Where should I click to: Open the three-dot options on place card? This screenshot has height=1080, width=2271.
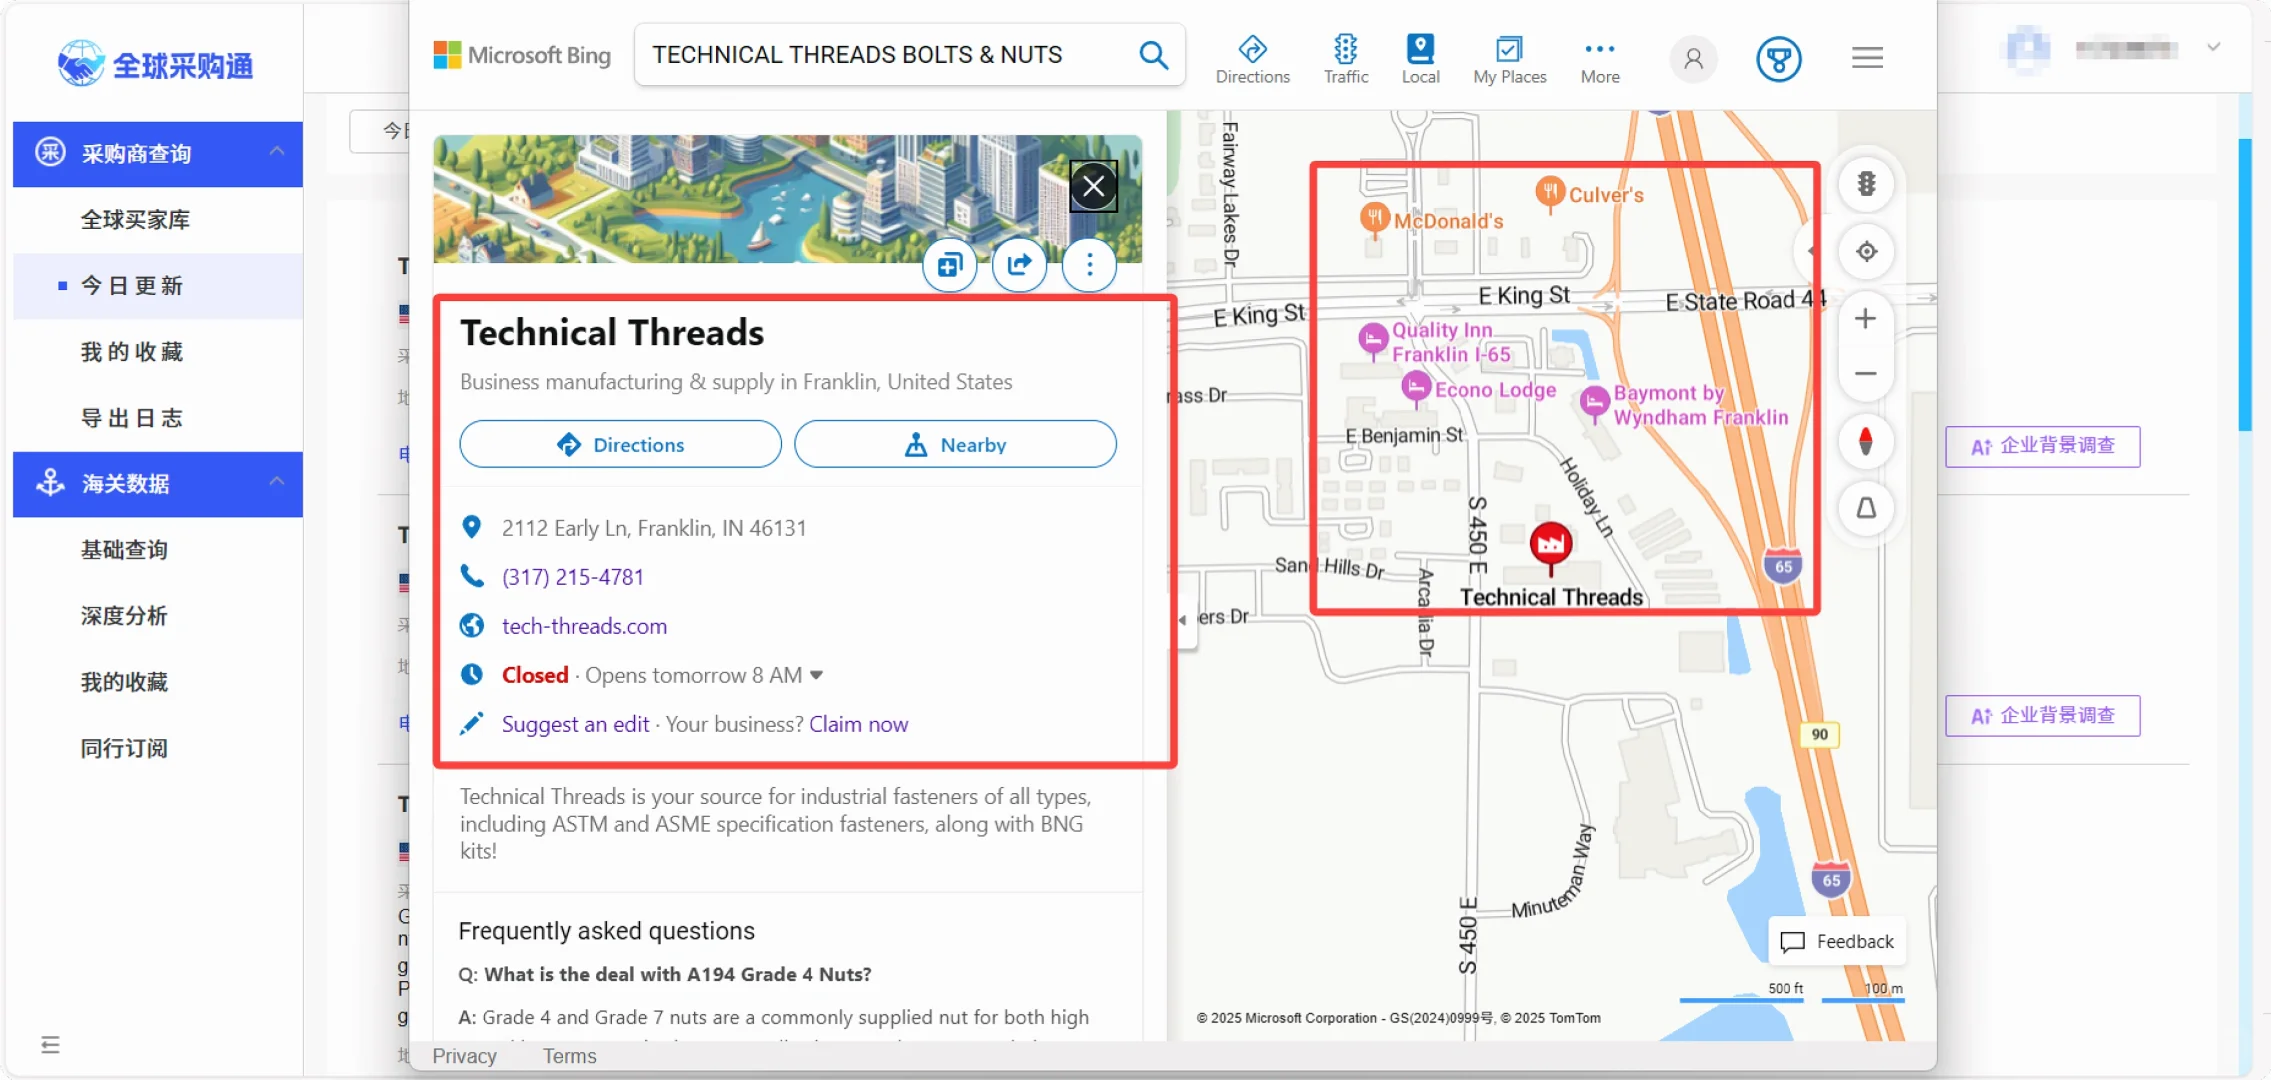pos(1089,264)
